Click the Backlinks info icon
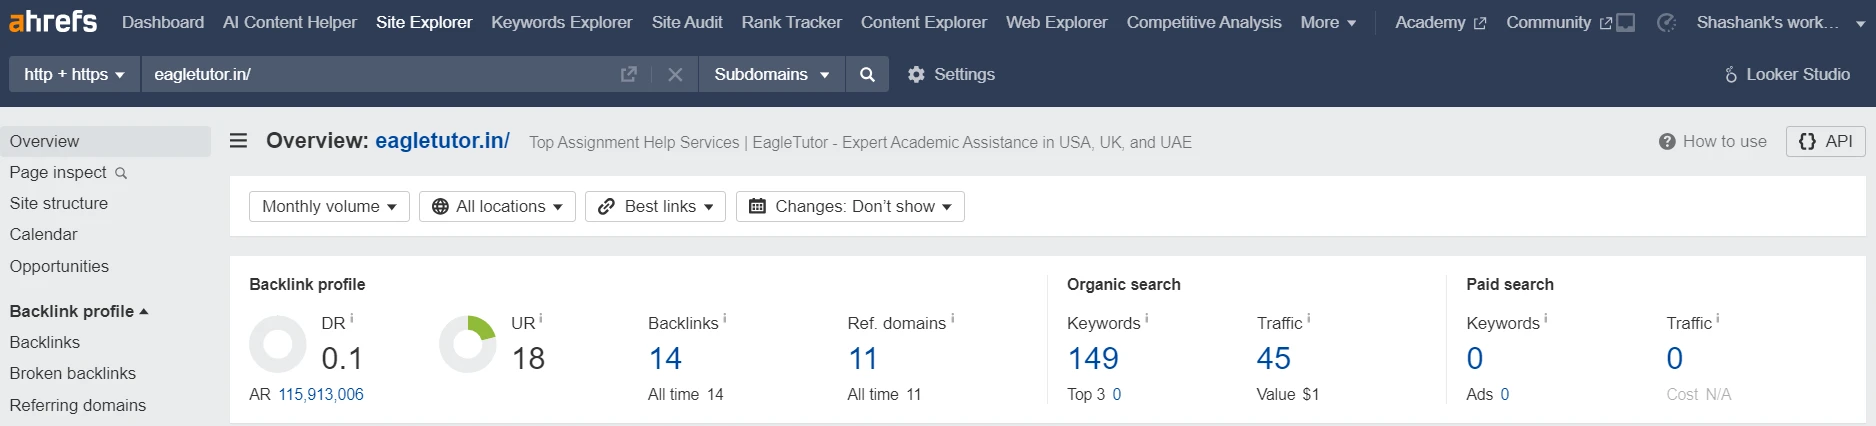Screen dimensions: 1876x426 click(x=725, y=318)
